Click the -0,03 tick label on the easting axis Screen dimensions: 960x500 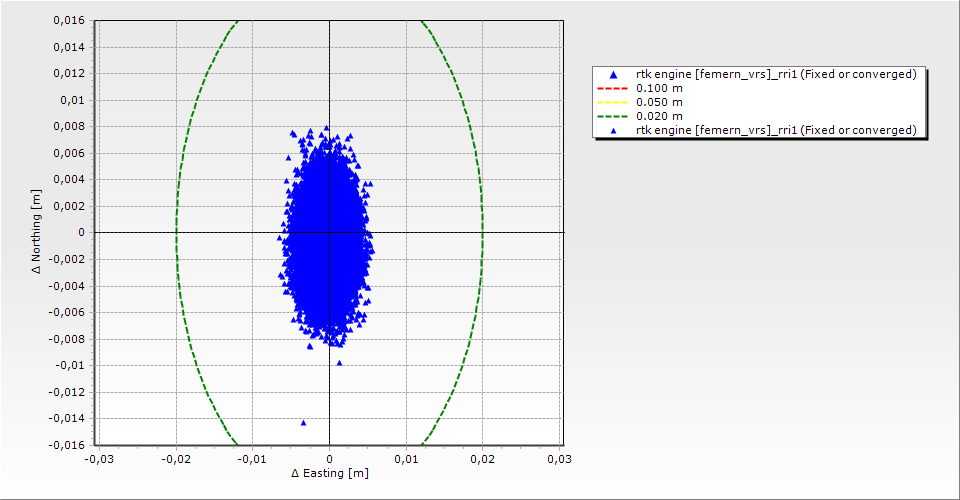pyautogui.click(x=98, y=459)
